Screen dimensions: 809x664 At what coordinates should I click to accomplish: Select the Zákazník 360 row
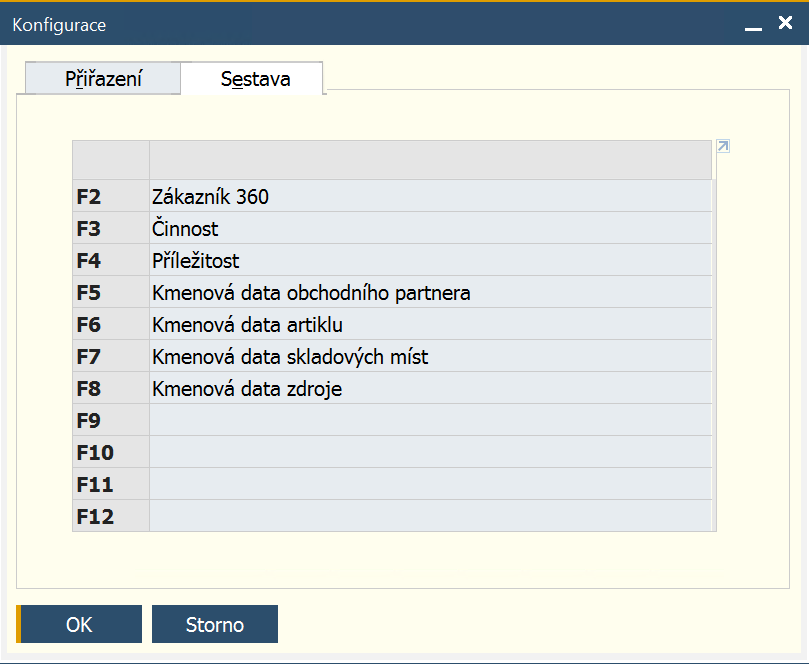coord(430,196)
